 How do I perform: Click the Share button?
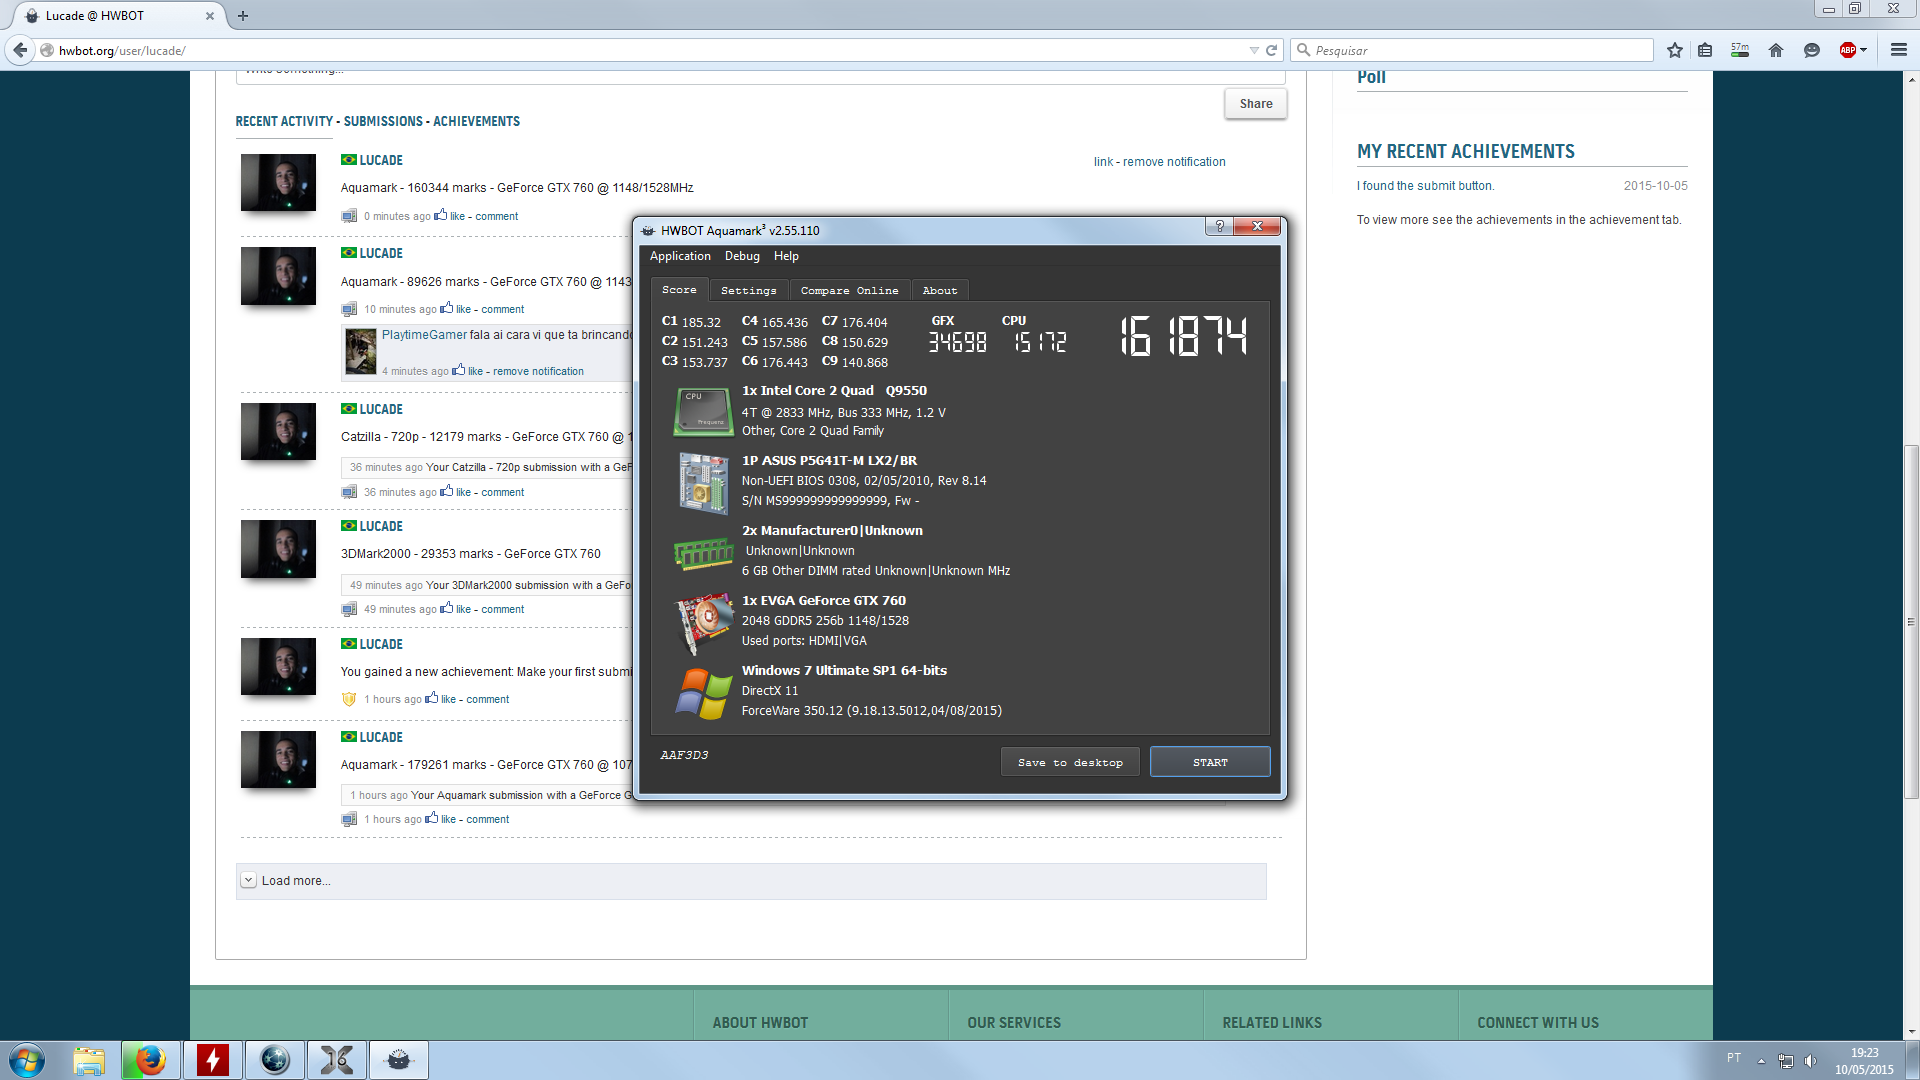click(1256, 104)
